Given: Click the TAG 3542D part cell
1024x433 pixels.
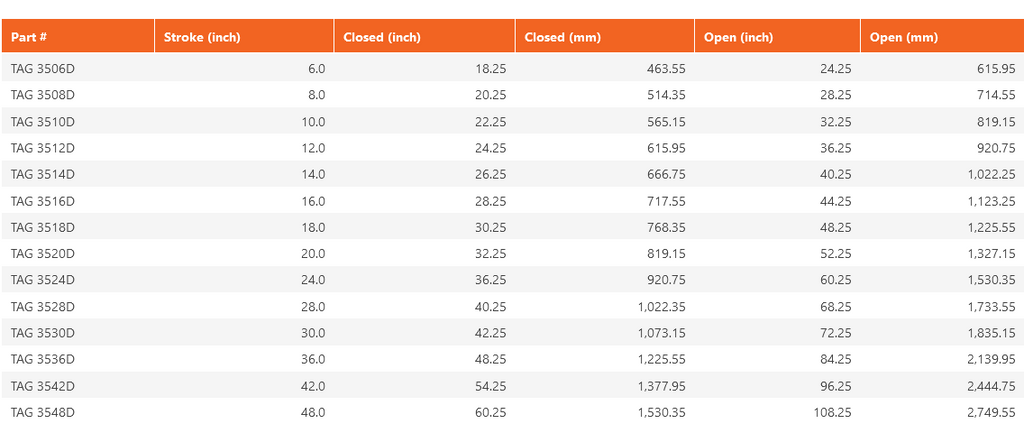Looking at the screenshot, I should [x=43, y=386].
